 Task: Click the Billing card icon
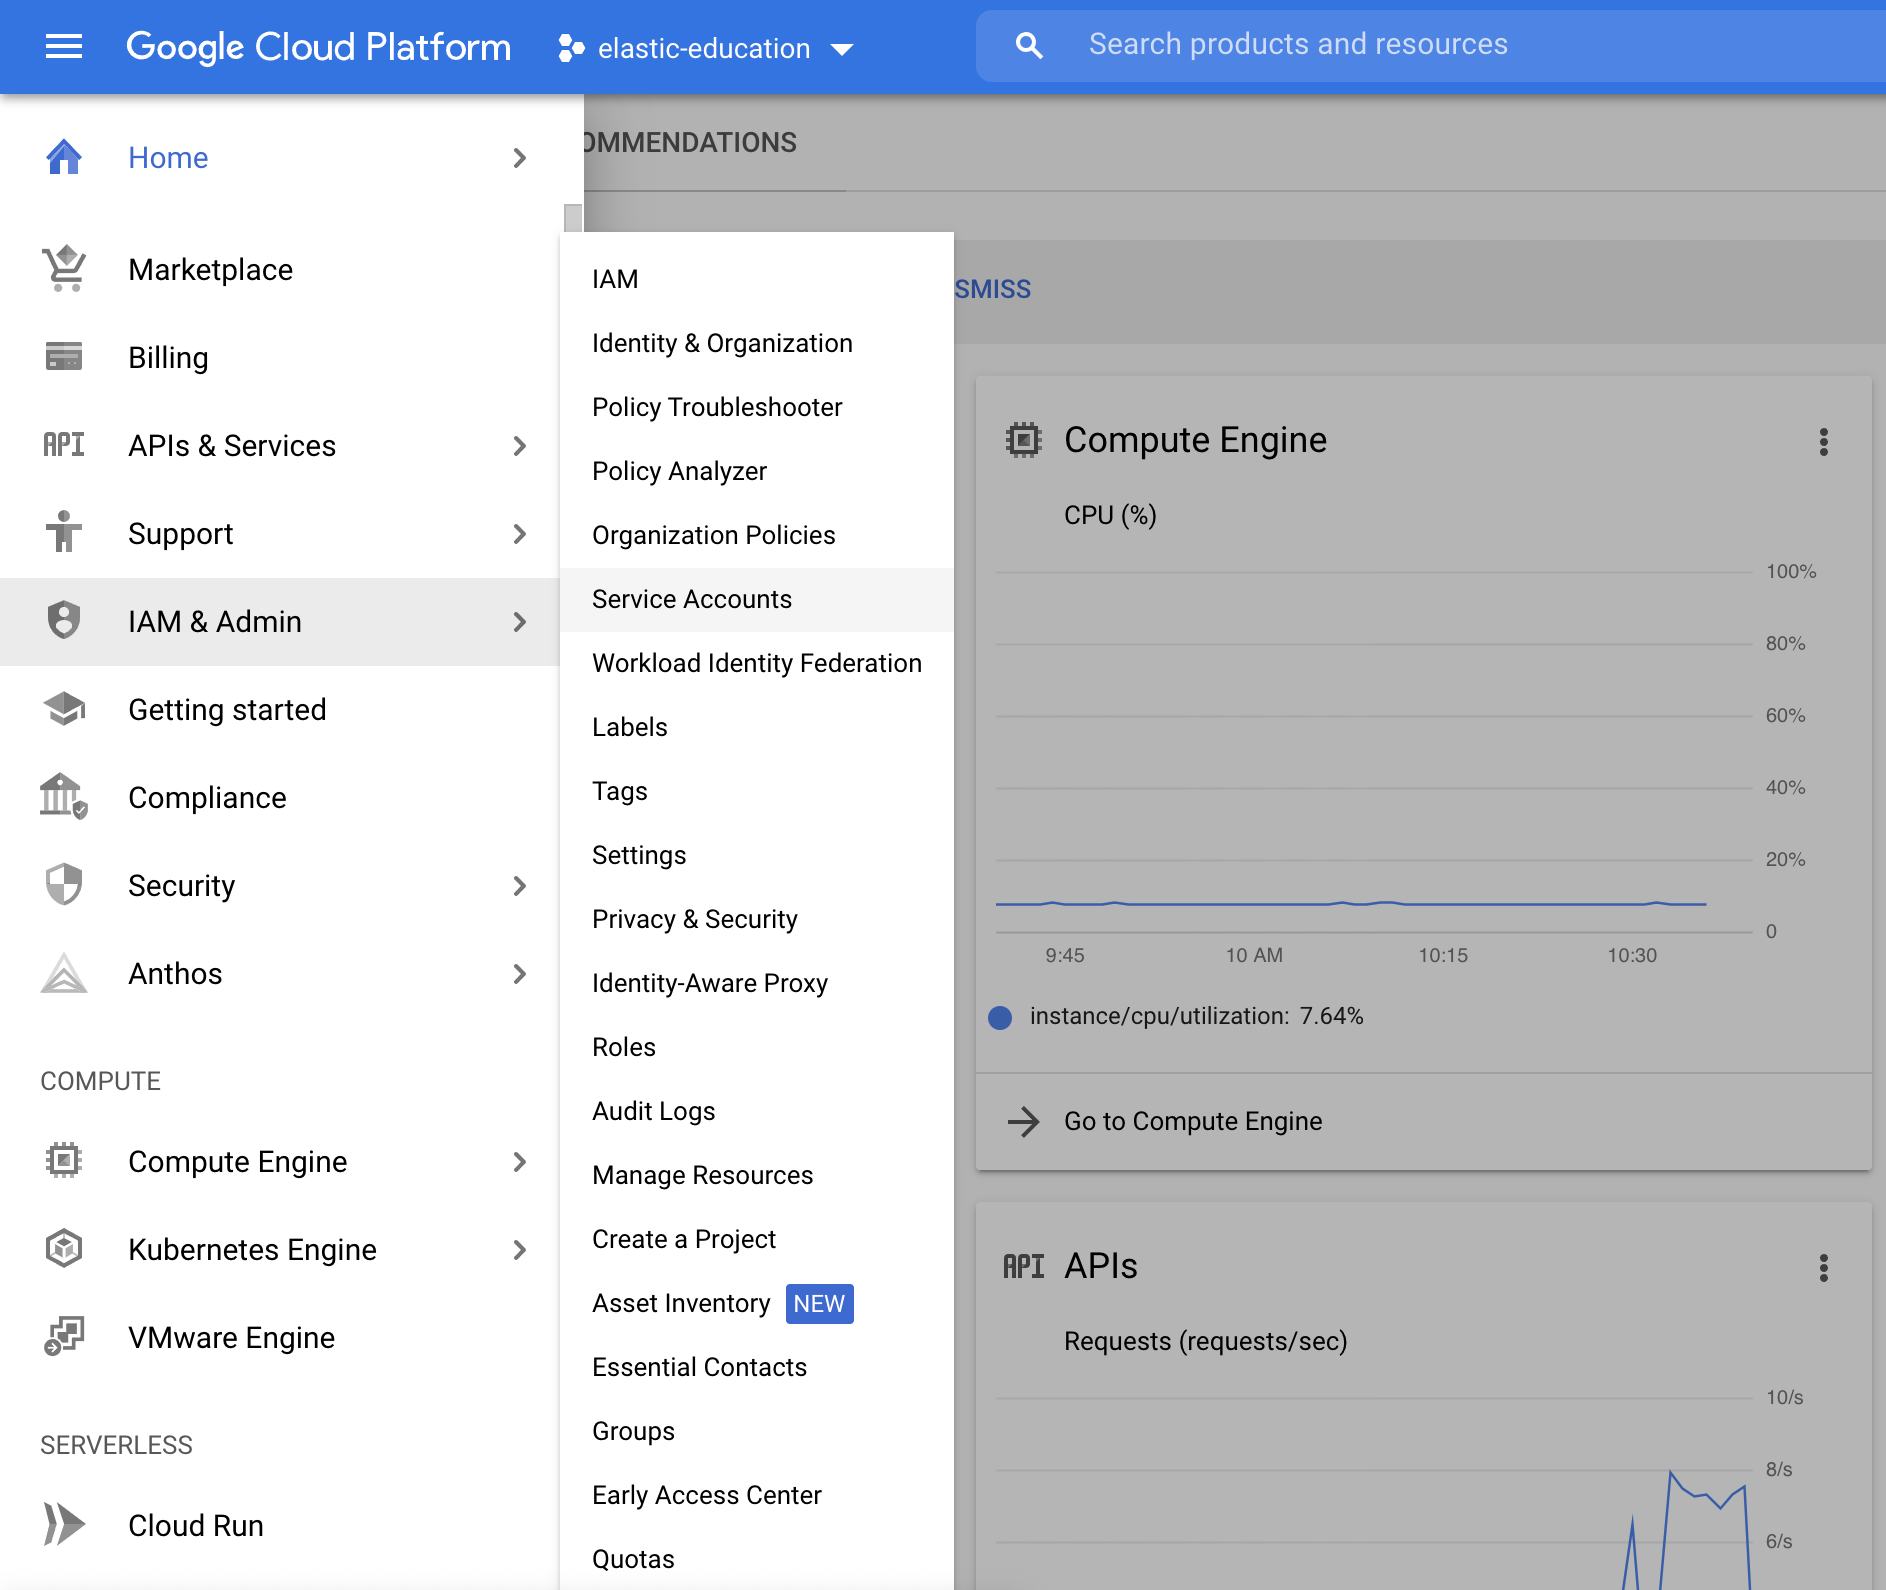(64, 357)
